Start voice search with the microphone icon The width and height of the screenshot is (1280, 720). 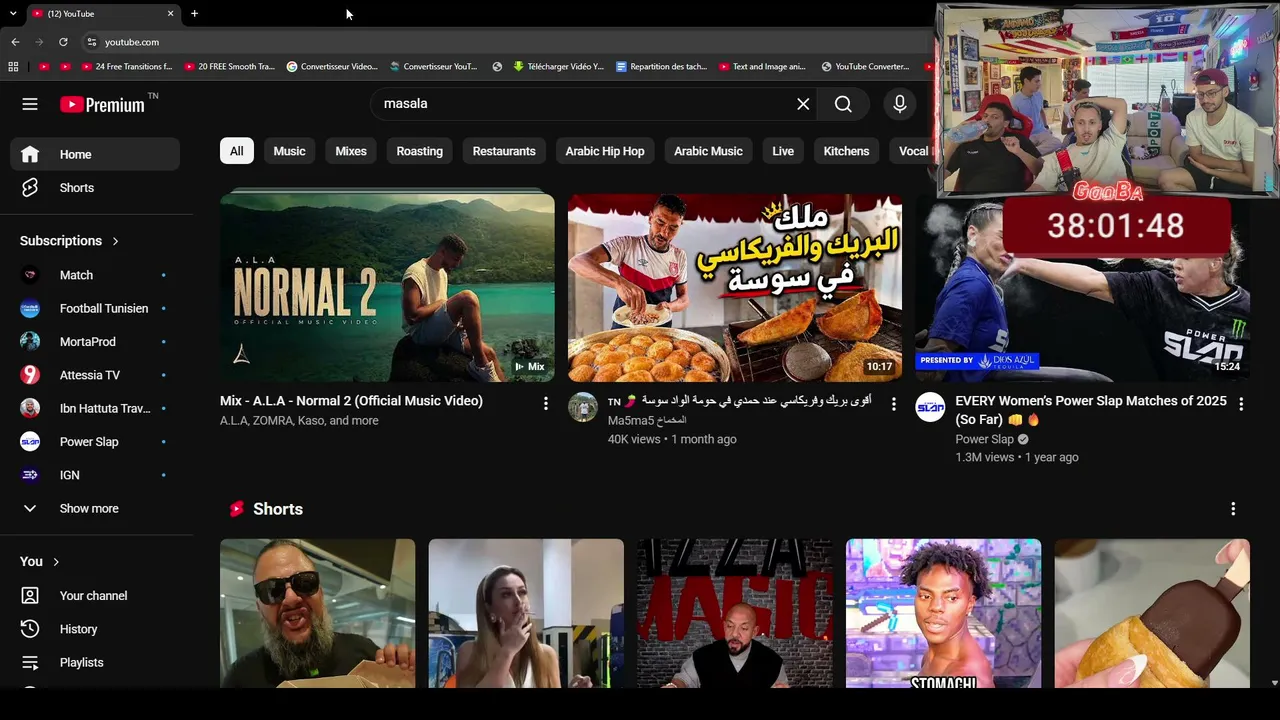(900, 104)
